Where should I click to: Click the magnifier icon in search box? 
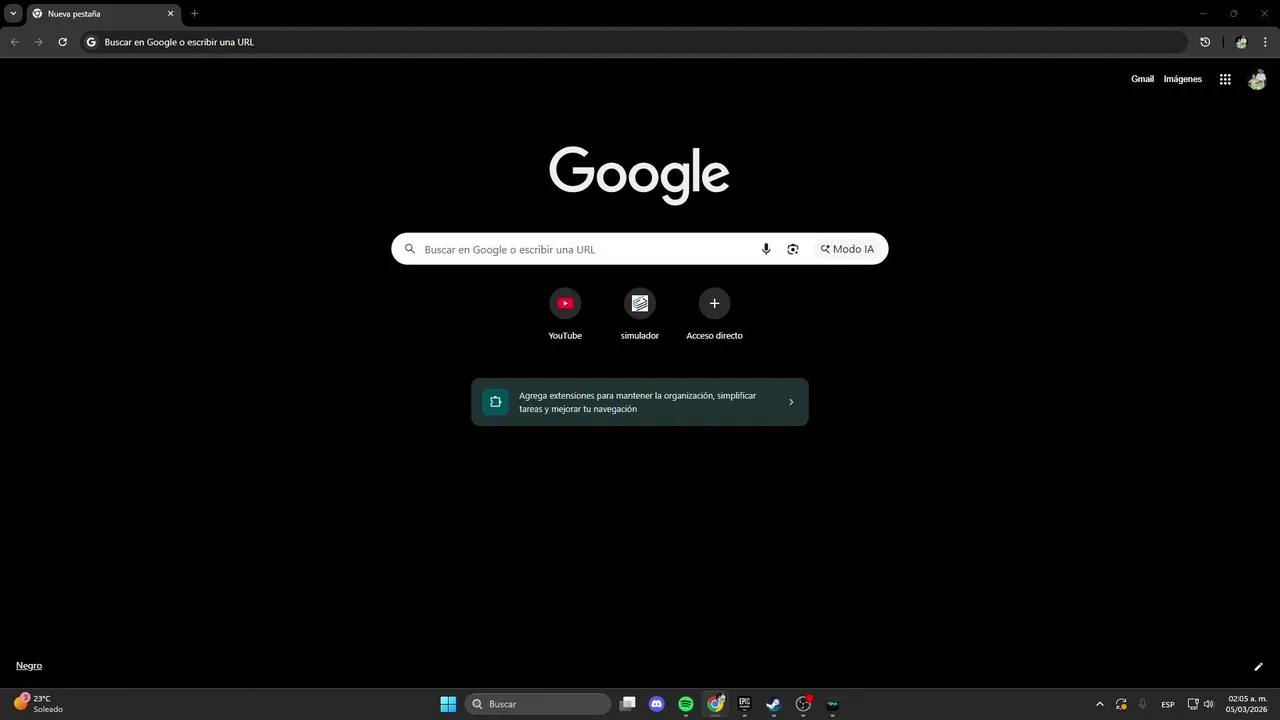coord(410,249)
